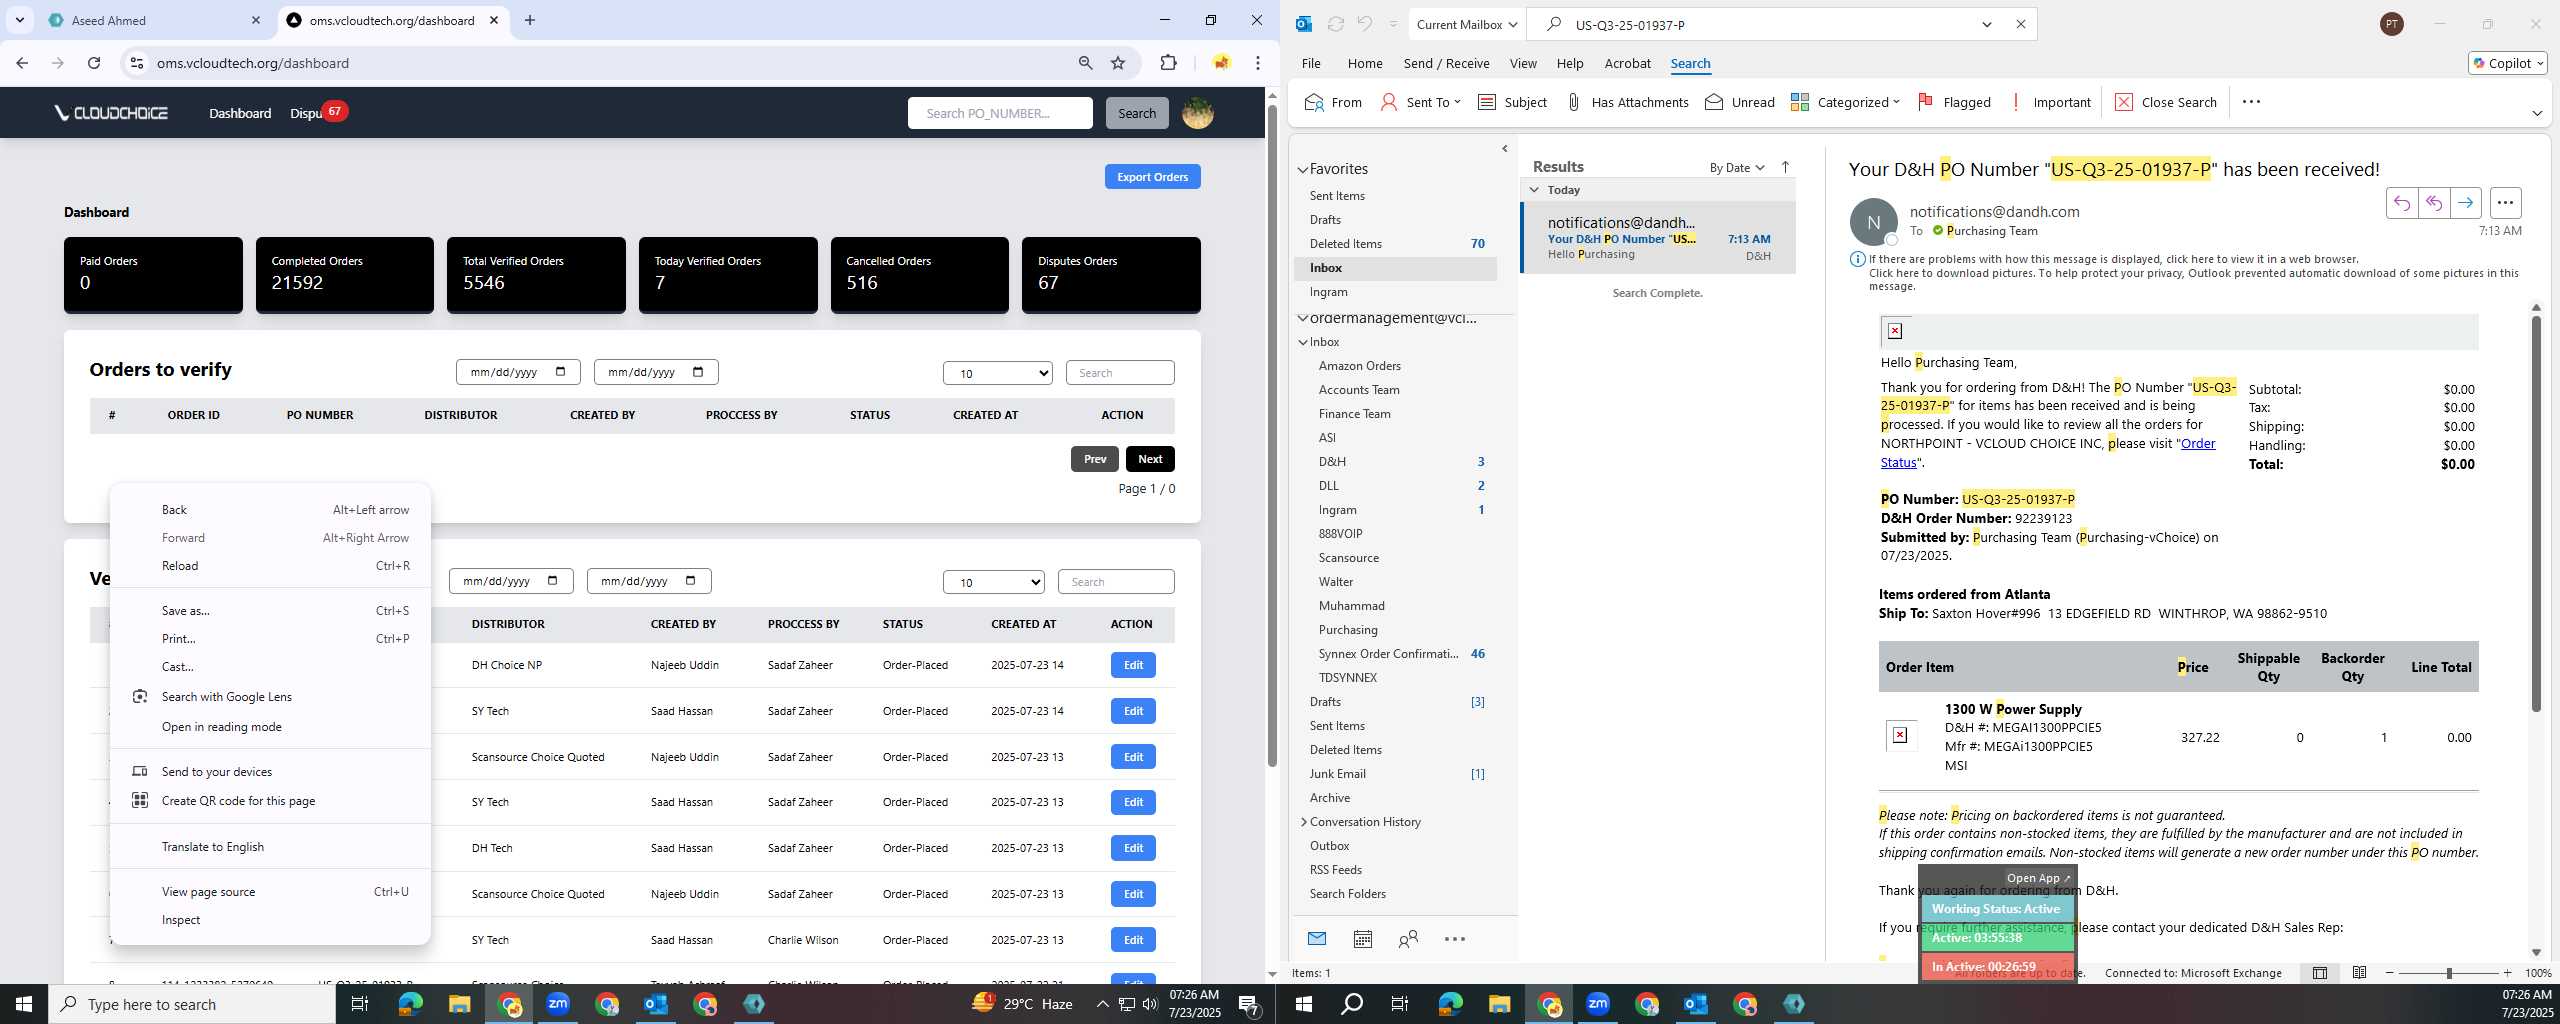Filter search by From in Outlook ribbon
The width and height of the screenshot is (2560, 1024).
(x=1333, y=102)
